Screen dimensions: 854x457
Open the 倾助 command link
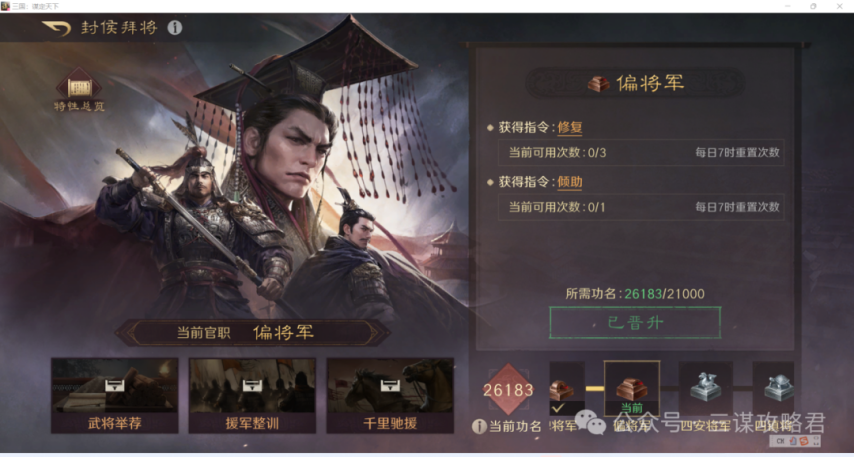pos(570,182)
